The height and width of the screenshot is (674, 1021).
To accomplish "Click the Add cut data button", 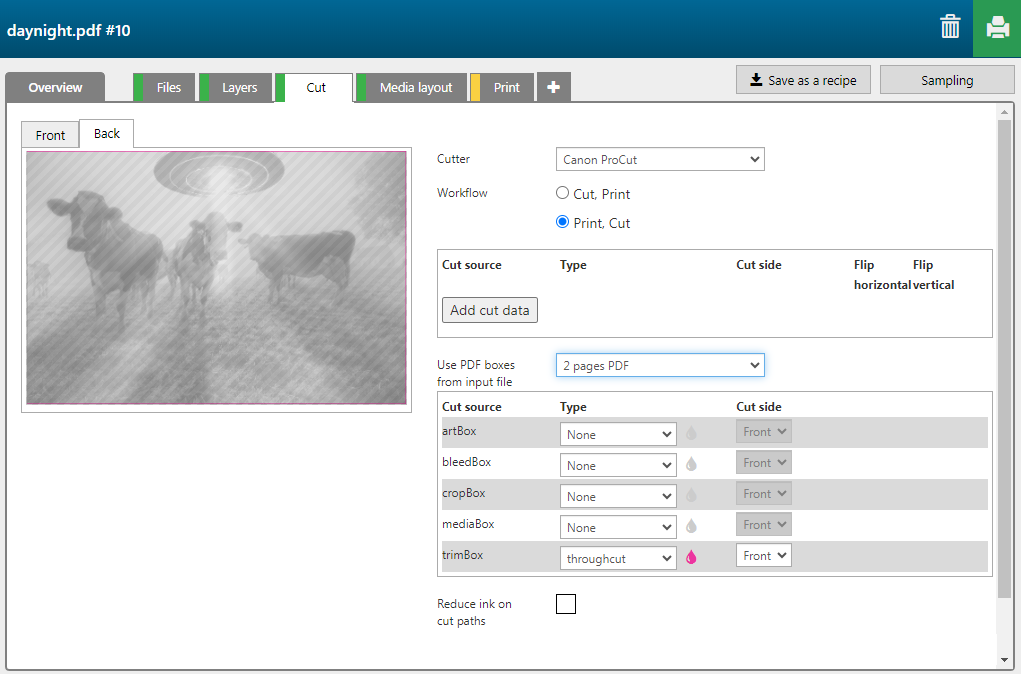I will pyautogui.click(x=490, y=310).
